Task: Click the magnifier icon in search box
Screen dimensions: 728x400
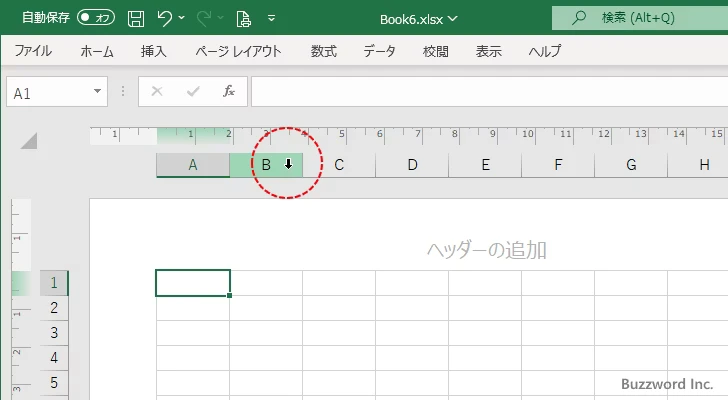Action: point(578,18)
